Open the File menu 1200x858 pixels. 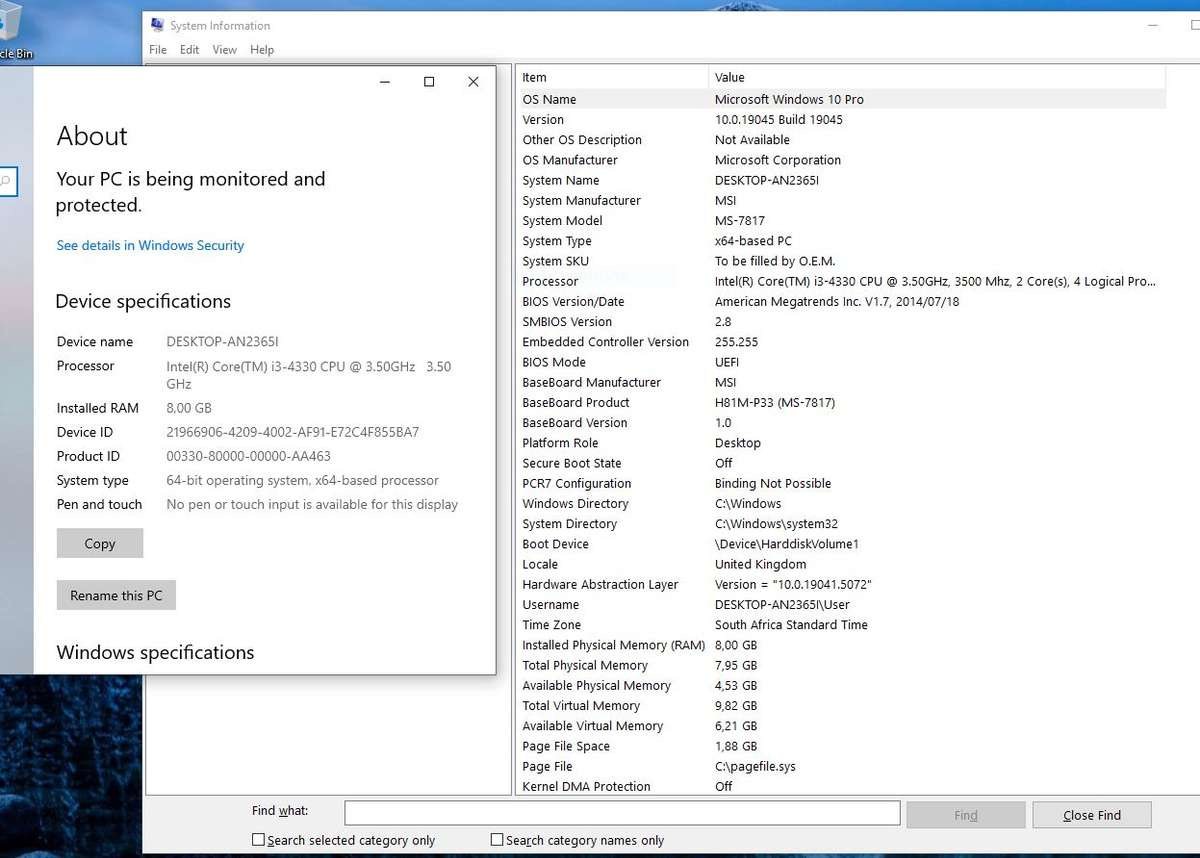click(158, 50)
